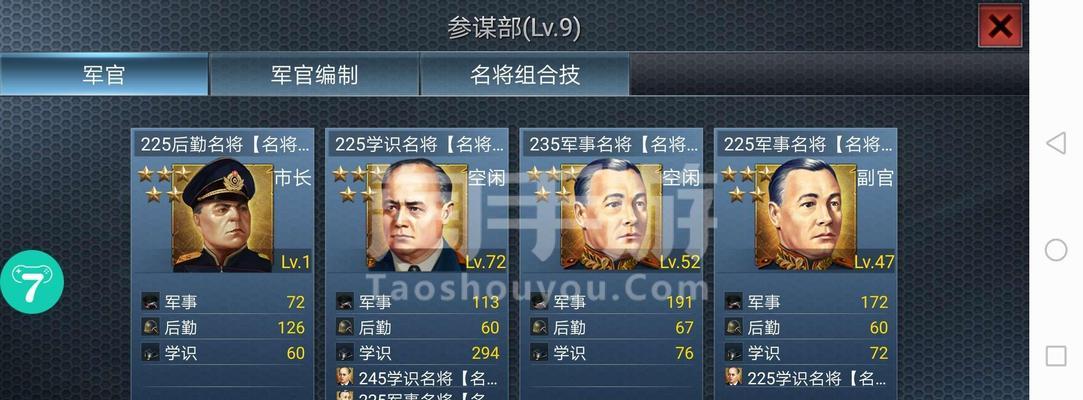Open the 军官编制 tab

coord(314,74)
